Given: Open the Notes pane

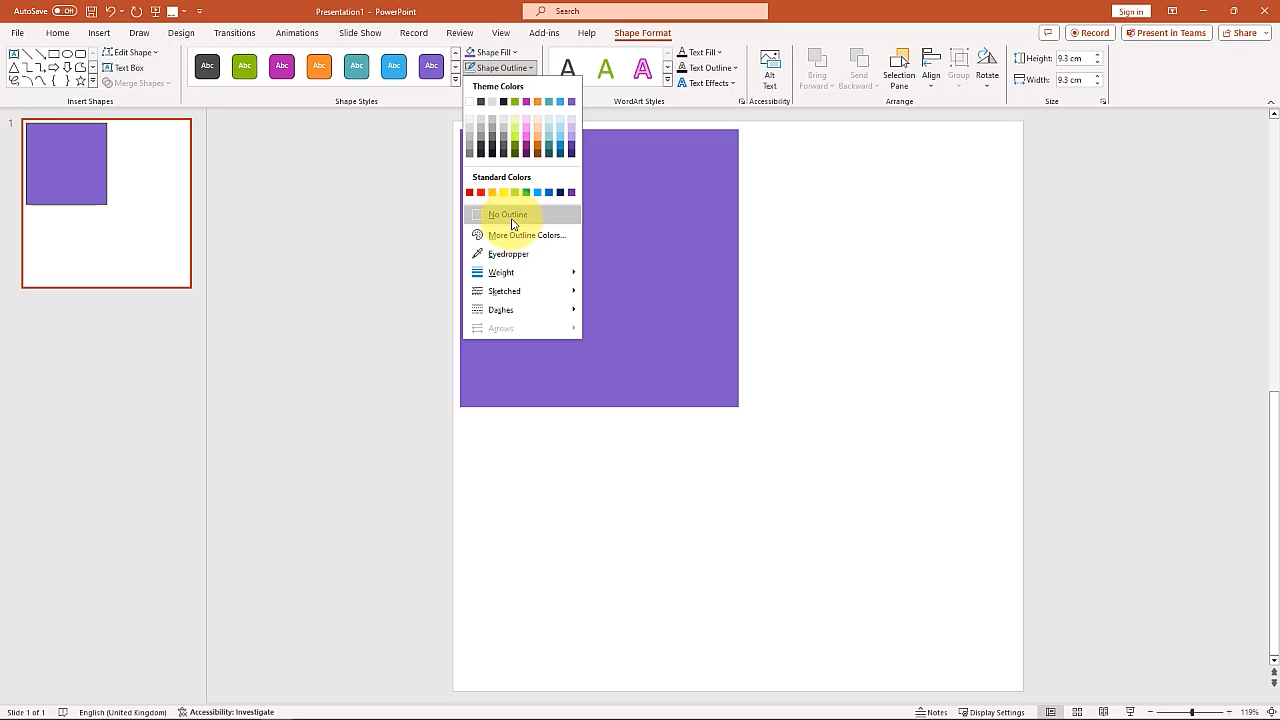Looking at the screenshot, I should (x=931, y=712).
